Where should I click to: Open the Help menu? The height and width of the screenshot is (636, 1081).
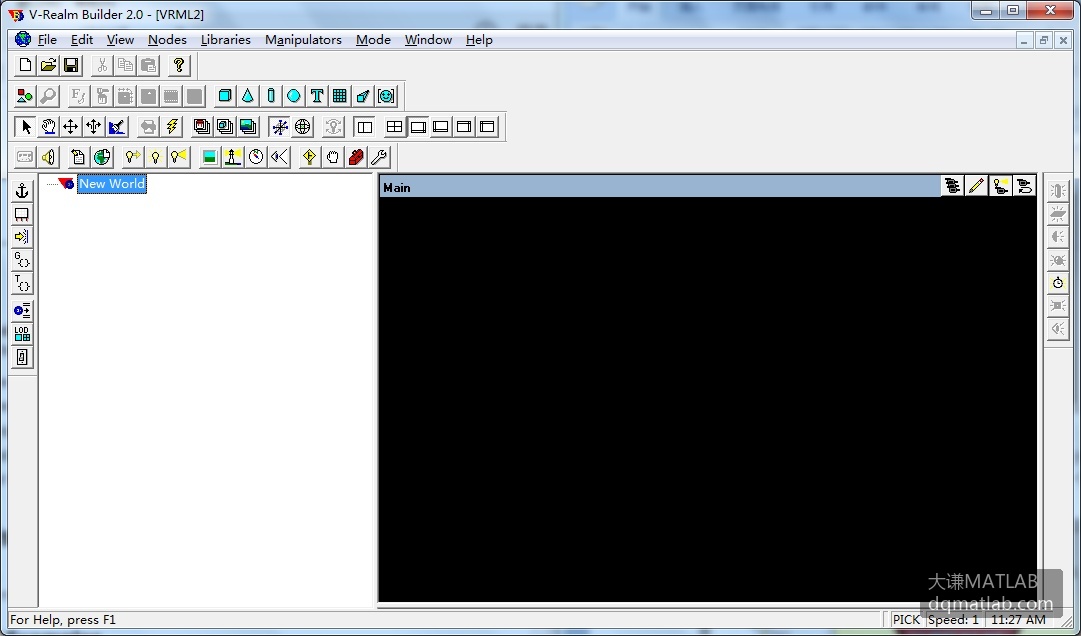click(x=479, y=40)
